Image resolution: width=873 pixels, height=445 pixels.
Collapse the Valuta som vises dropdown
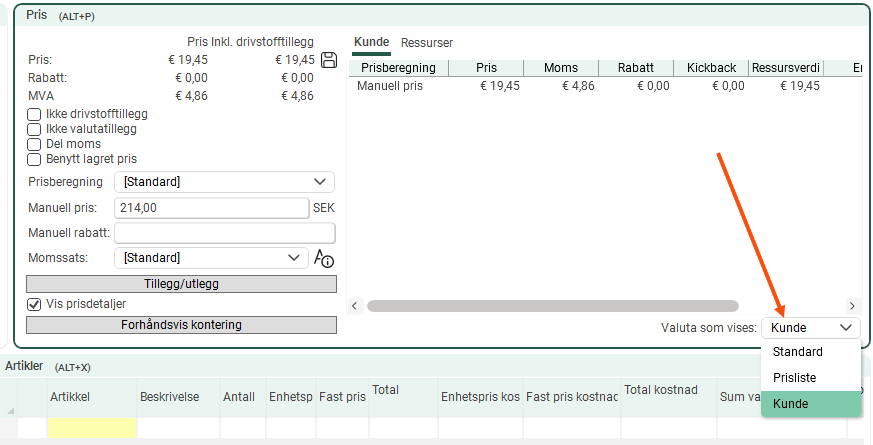click(x=810, y=327)
